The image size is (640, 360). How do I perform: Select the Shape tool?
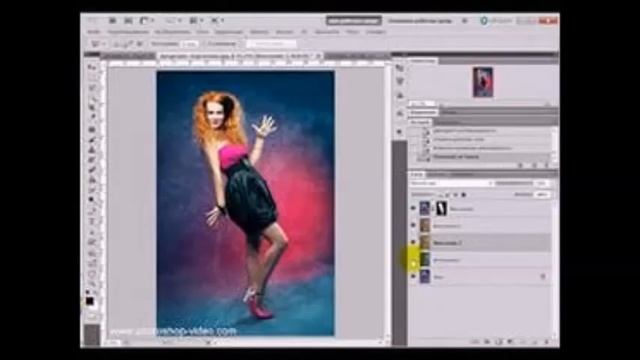(92, 242)
